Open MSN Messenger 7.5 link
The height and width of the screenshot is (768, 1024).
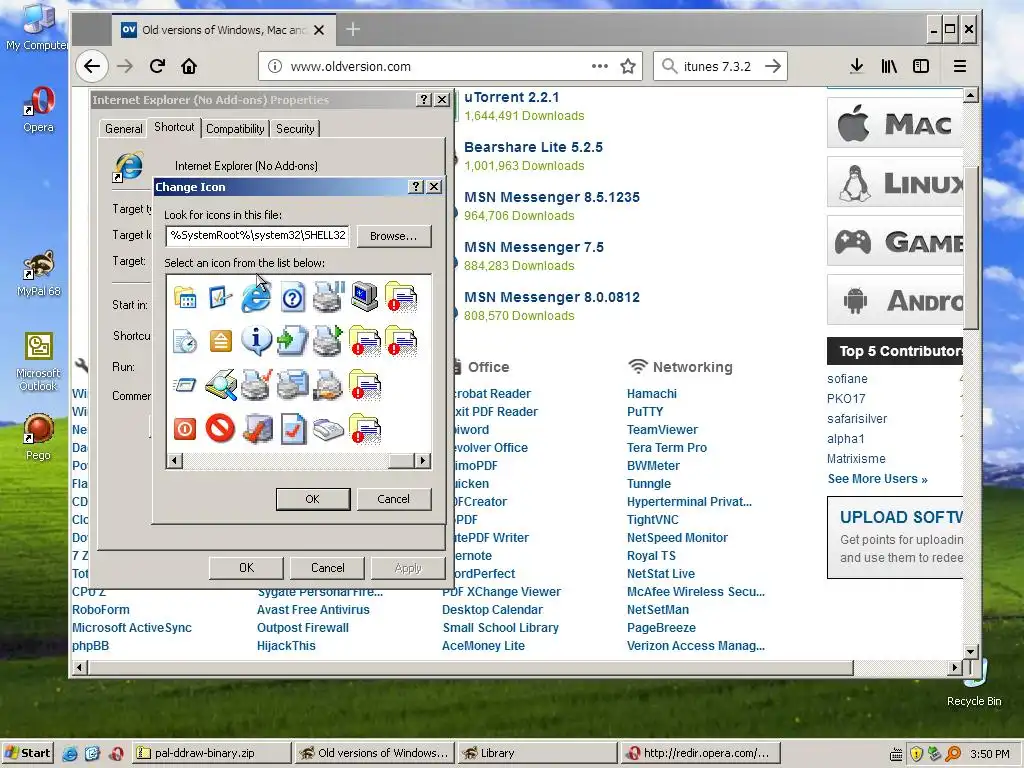pyautogui.click(x=534, y=248)
